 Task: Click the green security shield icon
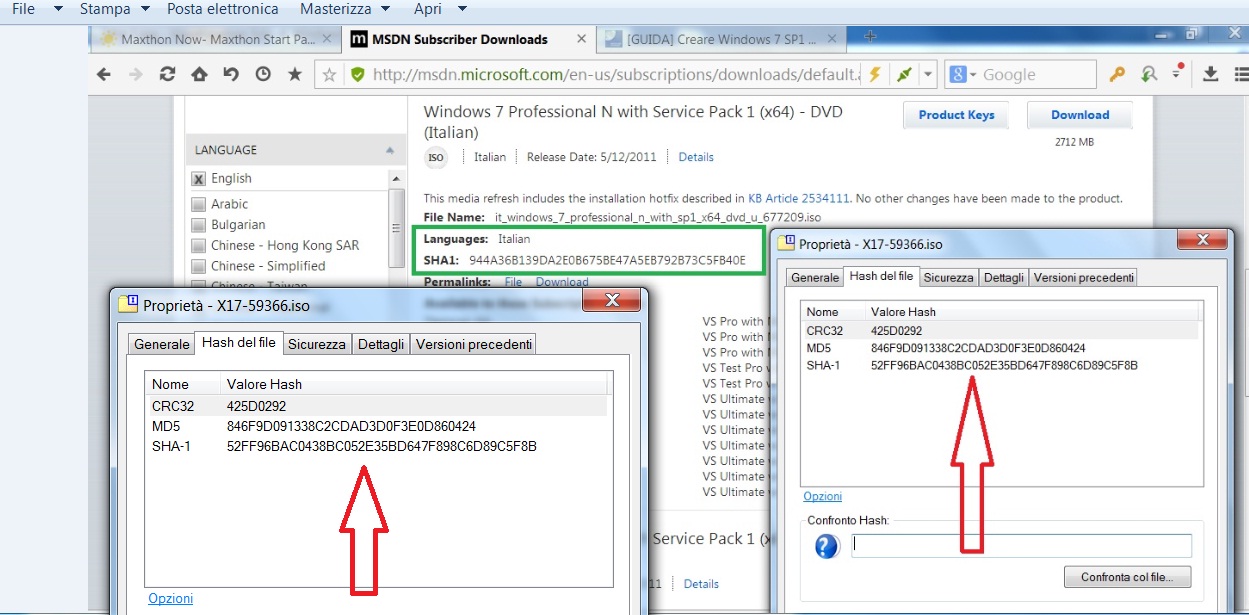pyautogui.click(x=357, y=75)
